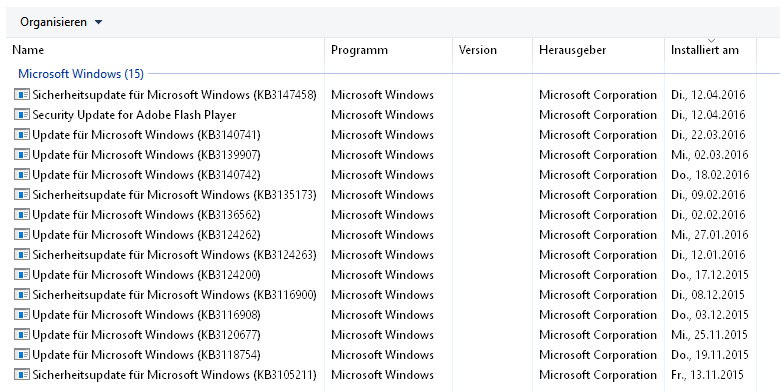Click the Version column header

(x=492, y=50)
